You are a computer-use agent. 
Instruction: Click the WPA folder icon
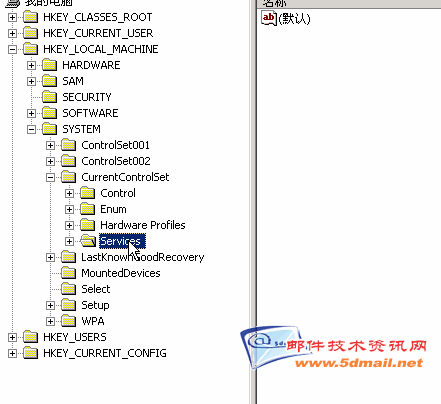(x=69, y=321)
